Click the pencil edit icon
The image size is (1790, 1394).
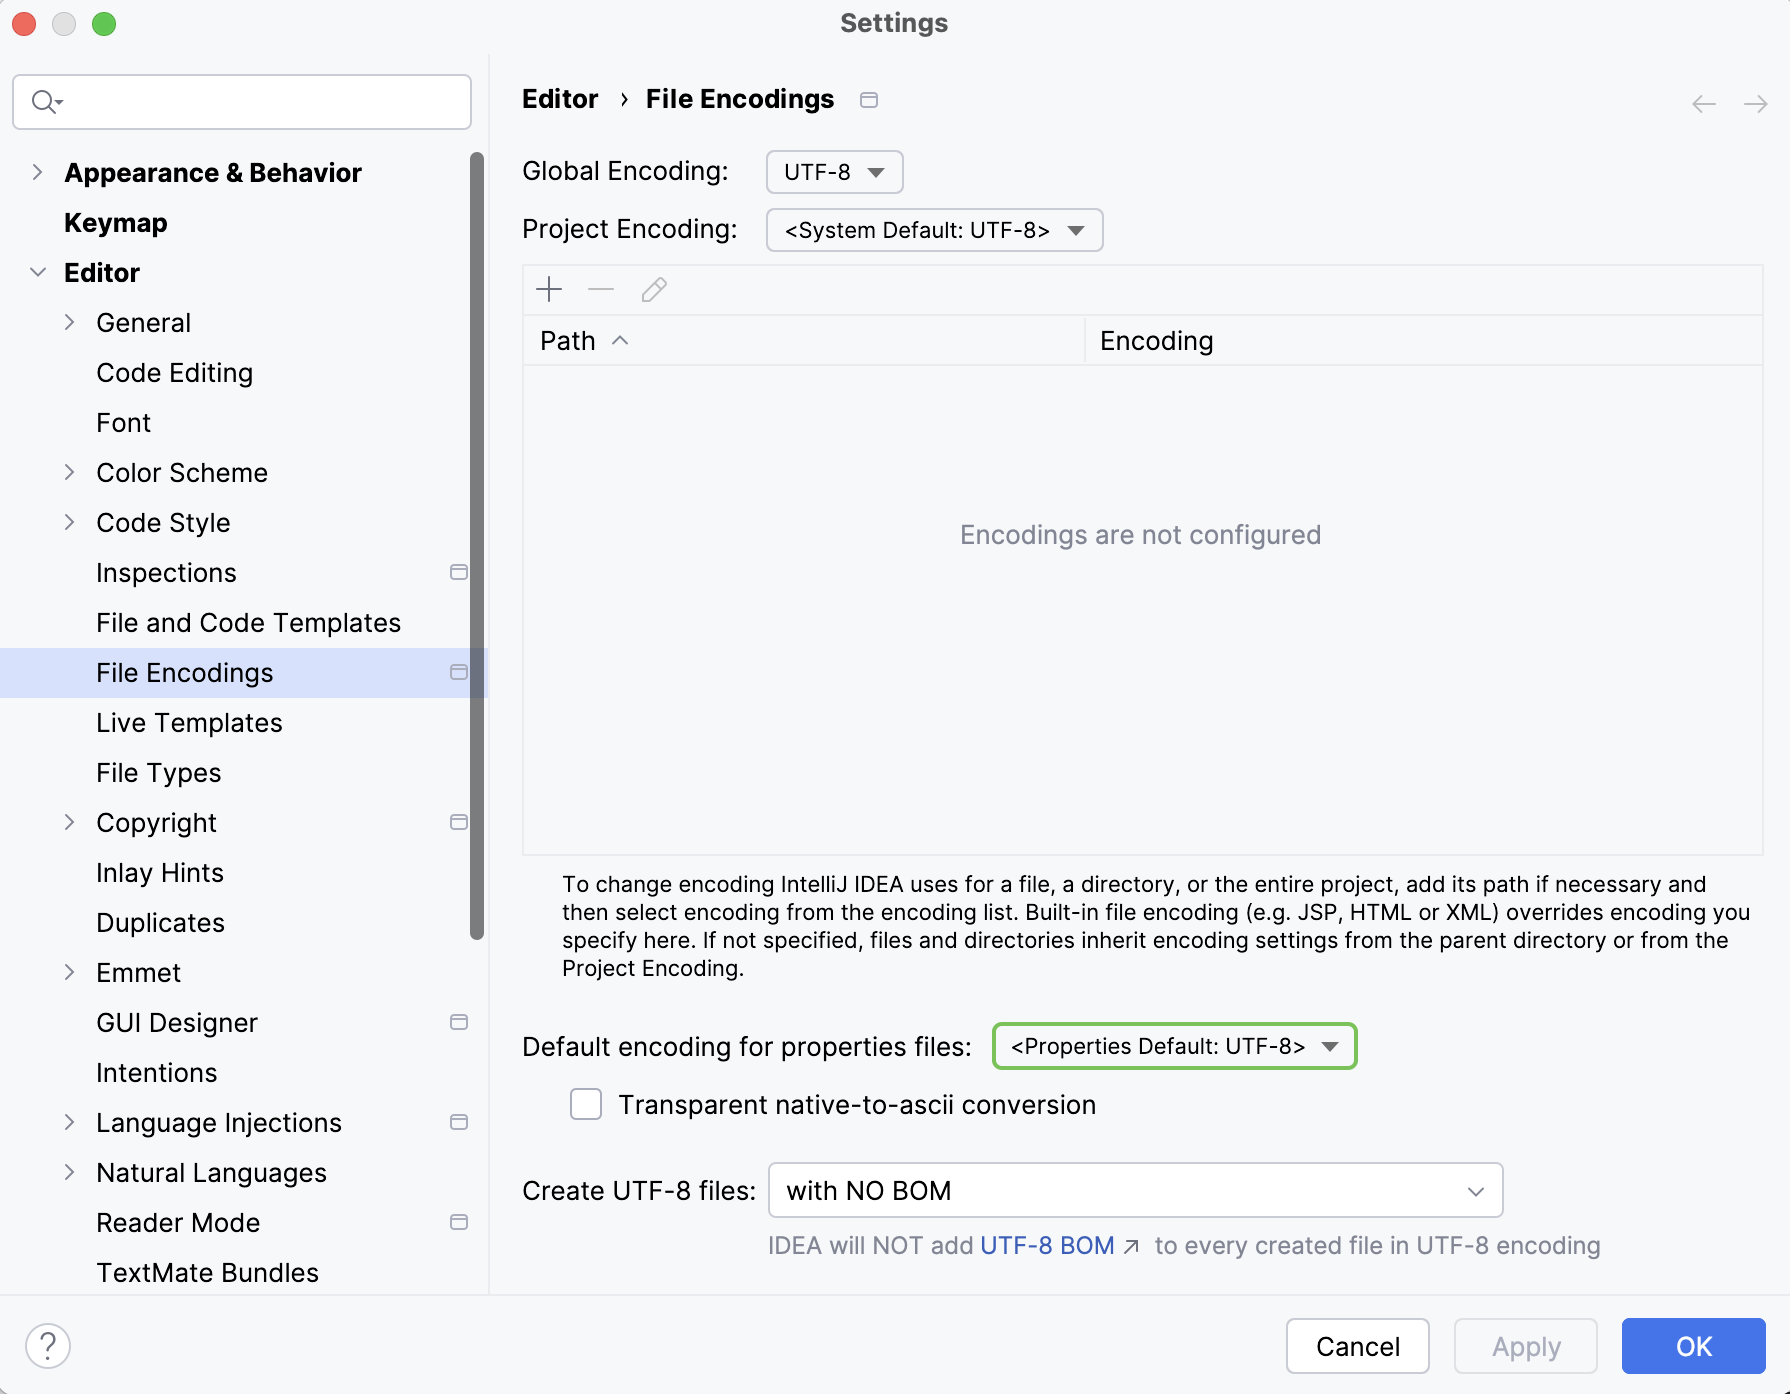pyautogui.click(x=654, y=290)
